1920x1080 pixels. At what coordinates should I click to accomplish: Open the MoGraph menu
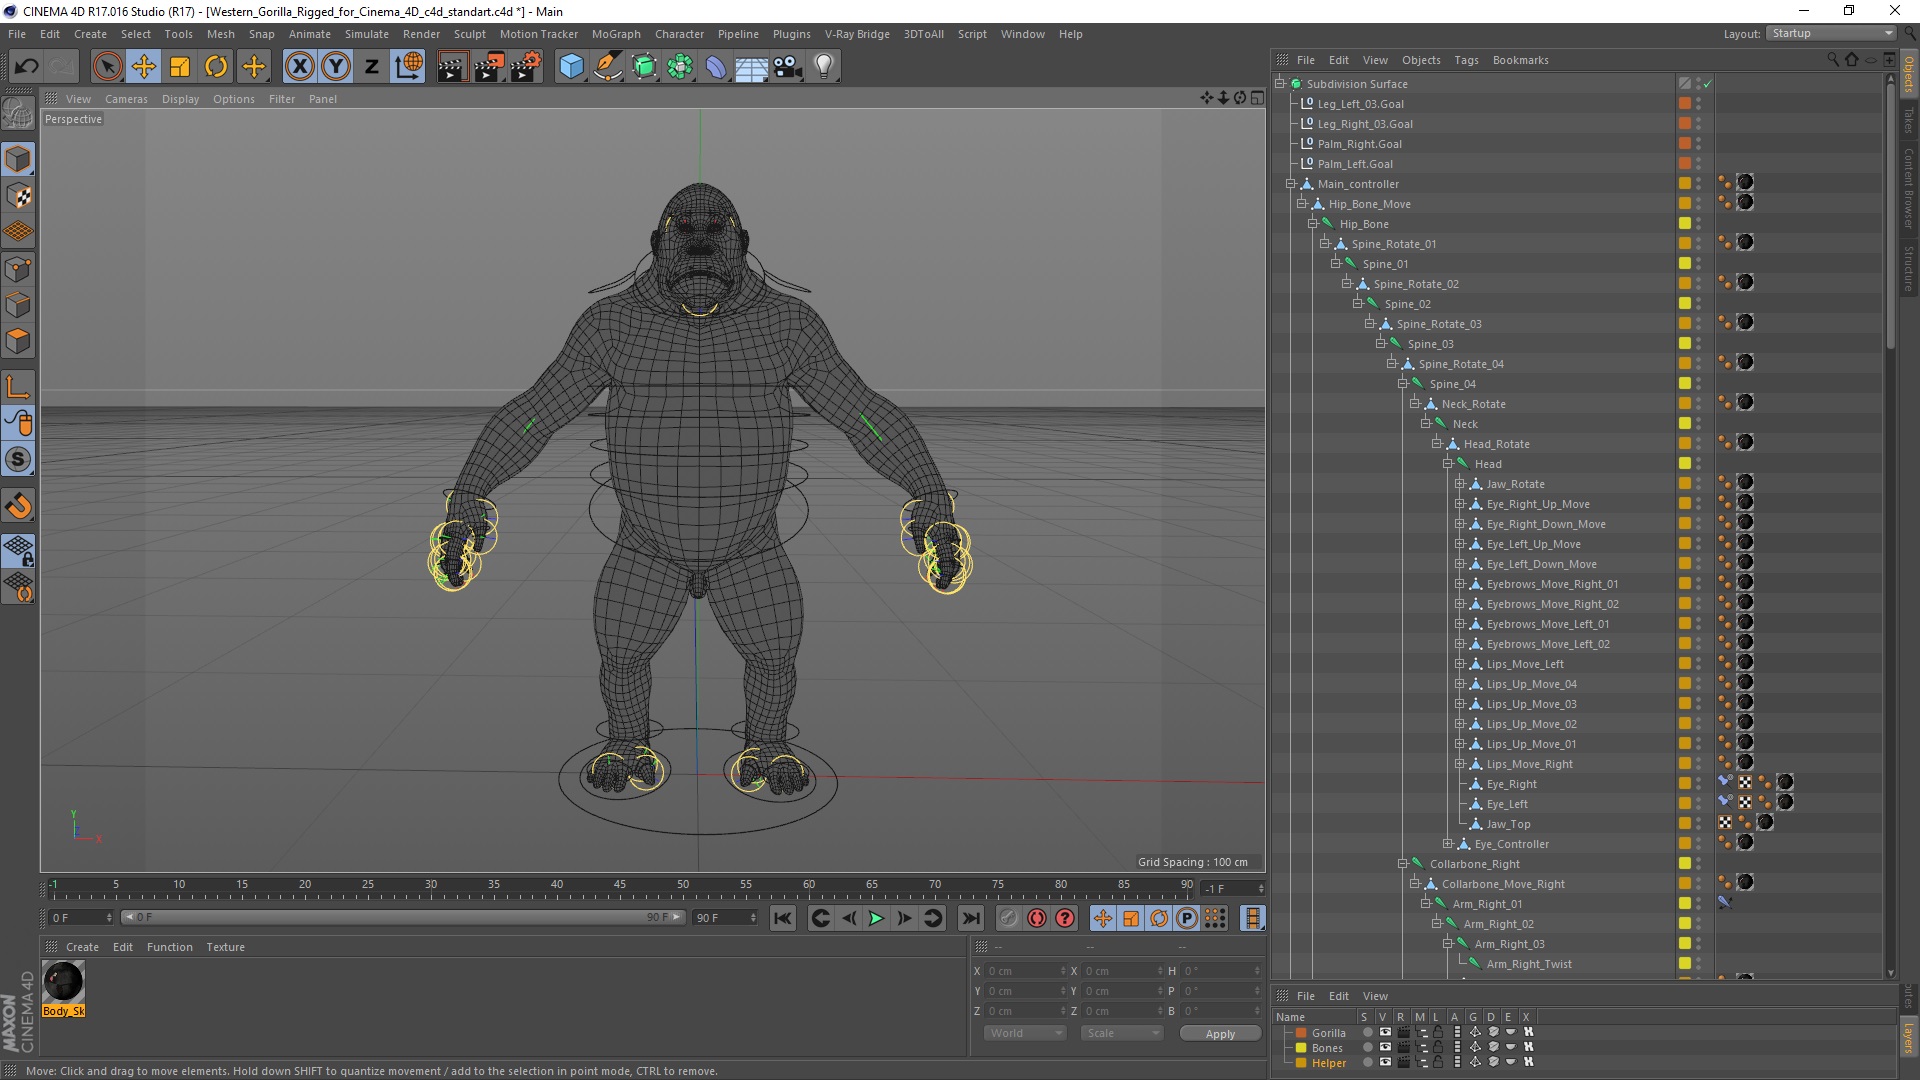pyautogui.click(x=615, y=34)
